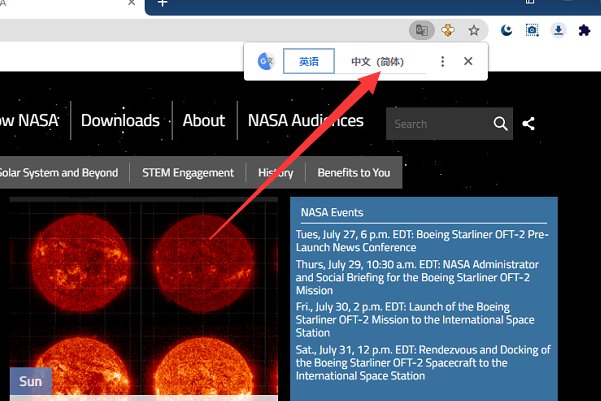This screenshot has height=401, width=601.
Task: Open translate popup options menu
Action: [442, 61]
